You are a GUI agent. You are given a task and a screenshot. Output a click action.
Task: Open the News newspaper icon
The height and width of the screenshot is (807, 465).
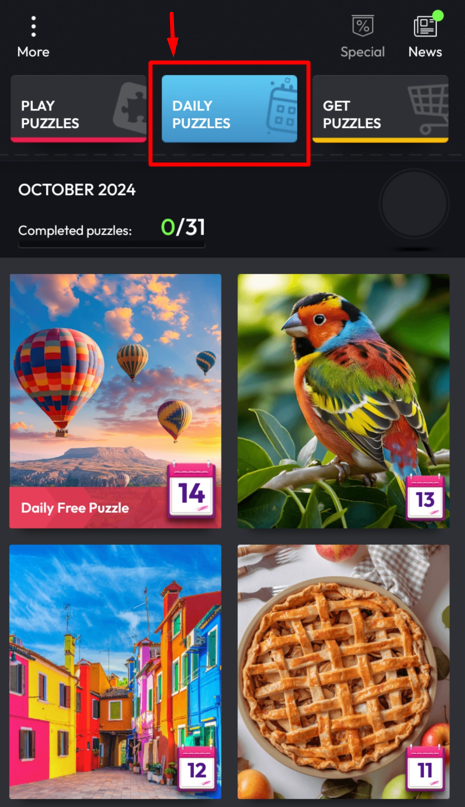click(x=425, y=26)
